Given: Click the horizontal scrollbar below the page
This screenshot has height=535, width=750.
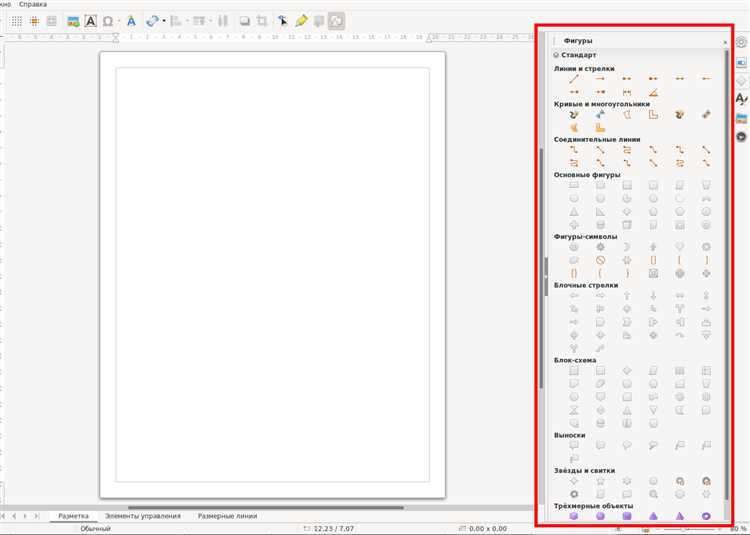Looking at the screenshot, I should click(266, 508).
